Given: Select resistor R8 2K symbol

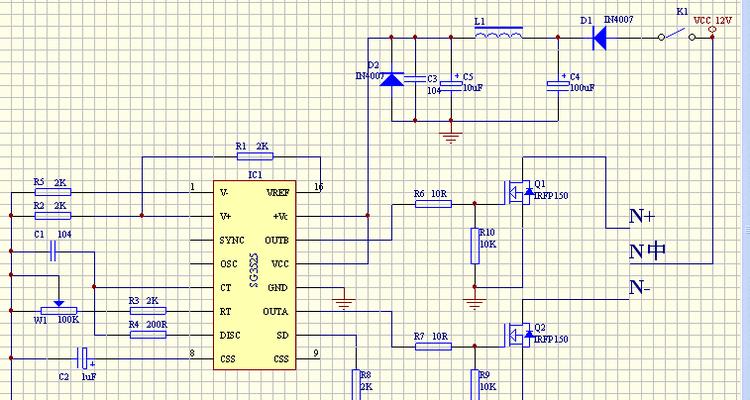Looking at the screenshot, I should pyautogui.click(x=356, y=384).
